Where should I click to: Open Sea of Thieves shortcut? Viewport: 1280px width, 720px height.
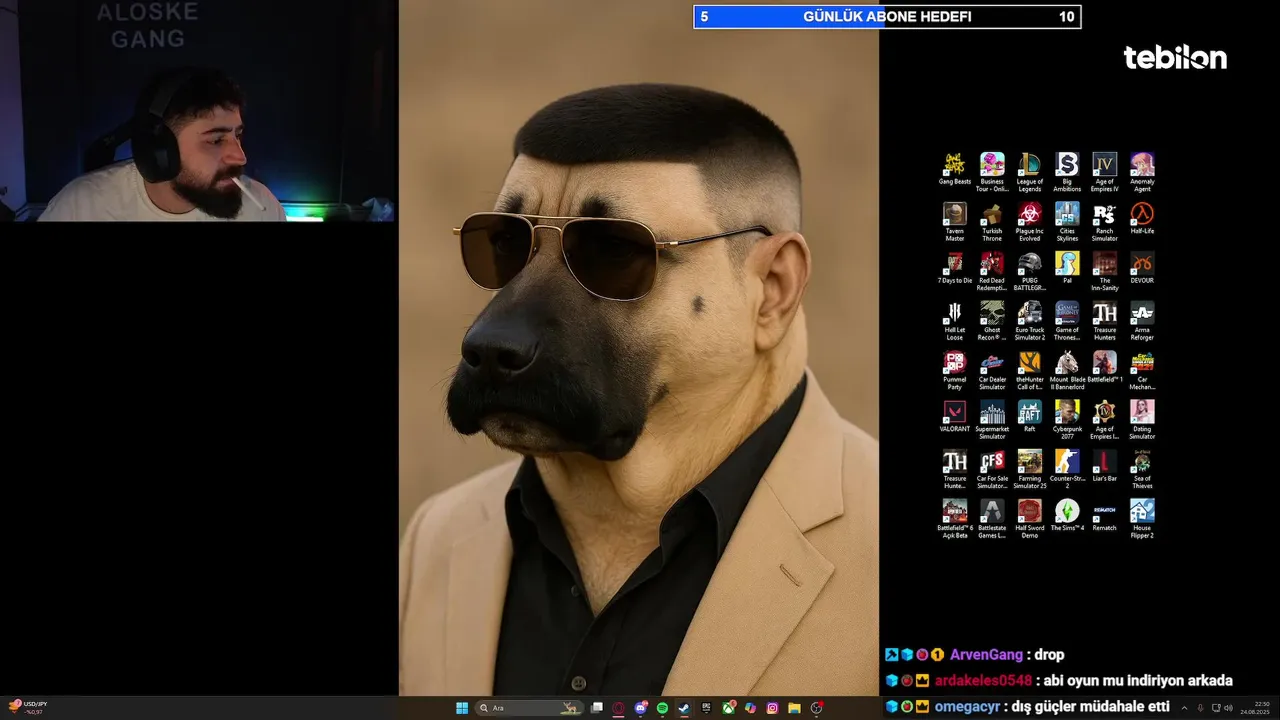coord(1142,469)
